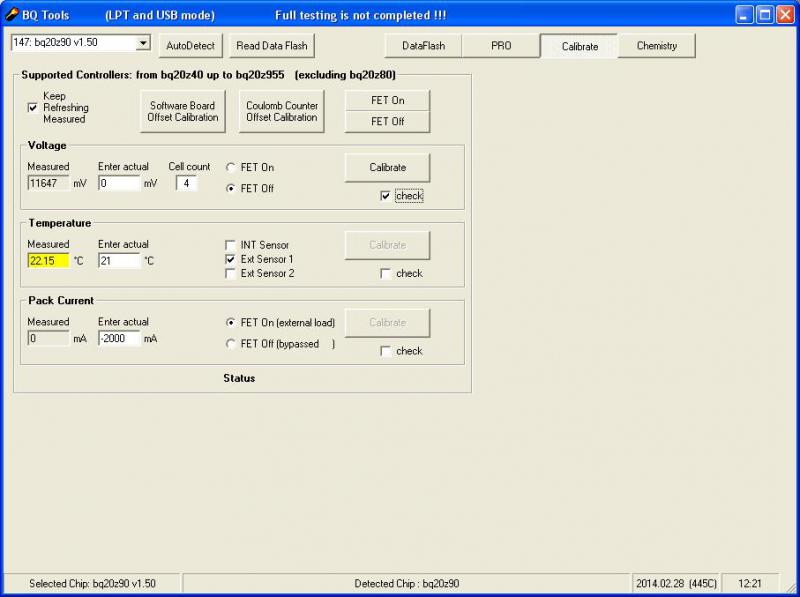The height and width of the screenshot is (597, 800).
Task: Click the Pack Current Calibrate button
Action: coord(387,323)
